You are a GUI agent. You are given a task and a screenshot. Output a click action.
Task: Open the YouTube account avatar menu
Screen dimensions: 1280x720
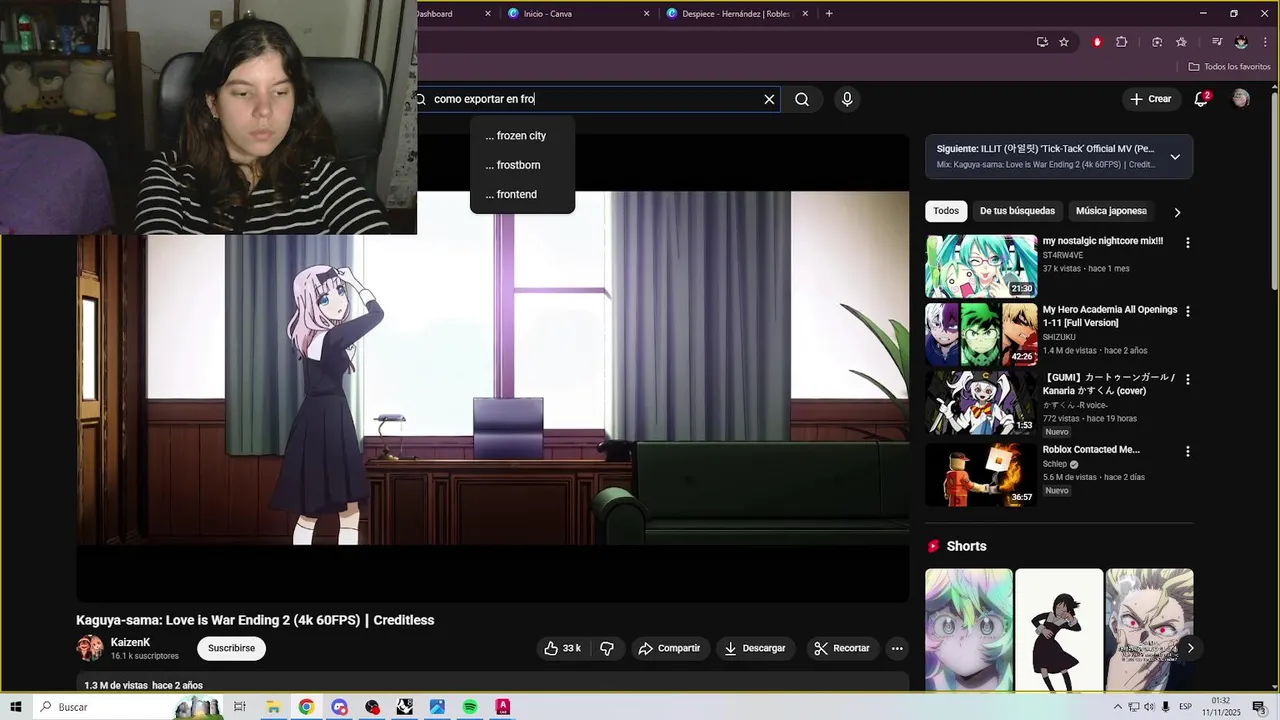coord(1241,99)
